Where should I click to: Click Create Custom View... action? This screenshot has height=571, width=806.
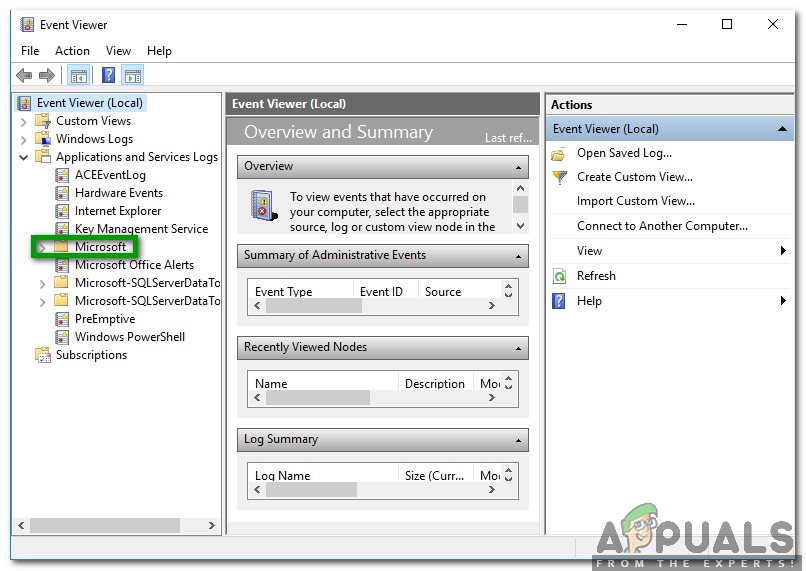[x=635, y=177]
